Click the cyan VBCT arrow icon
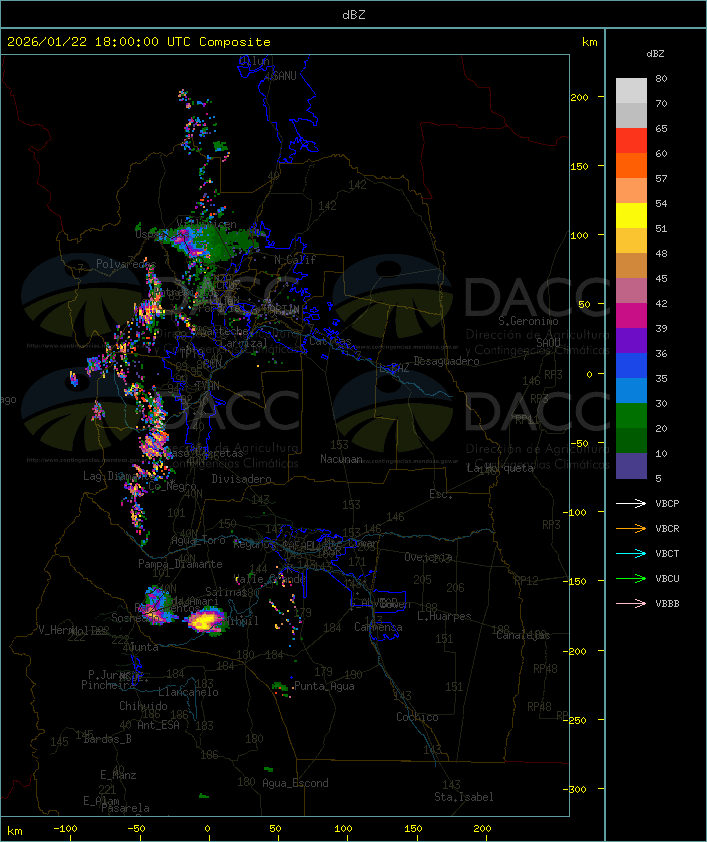The width and height of the screenshot is (707, 842). point(631,553)
